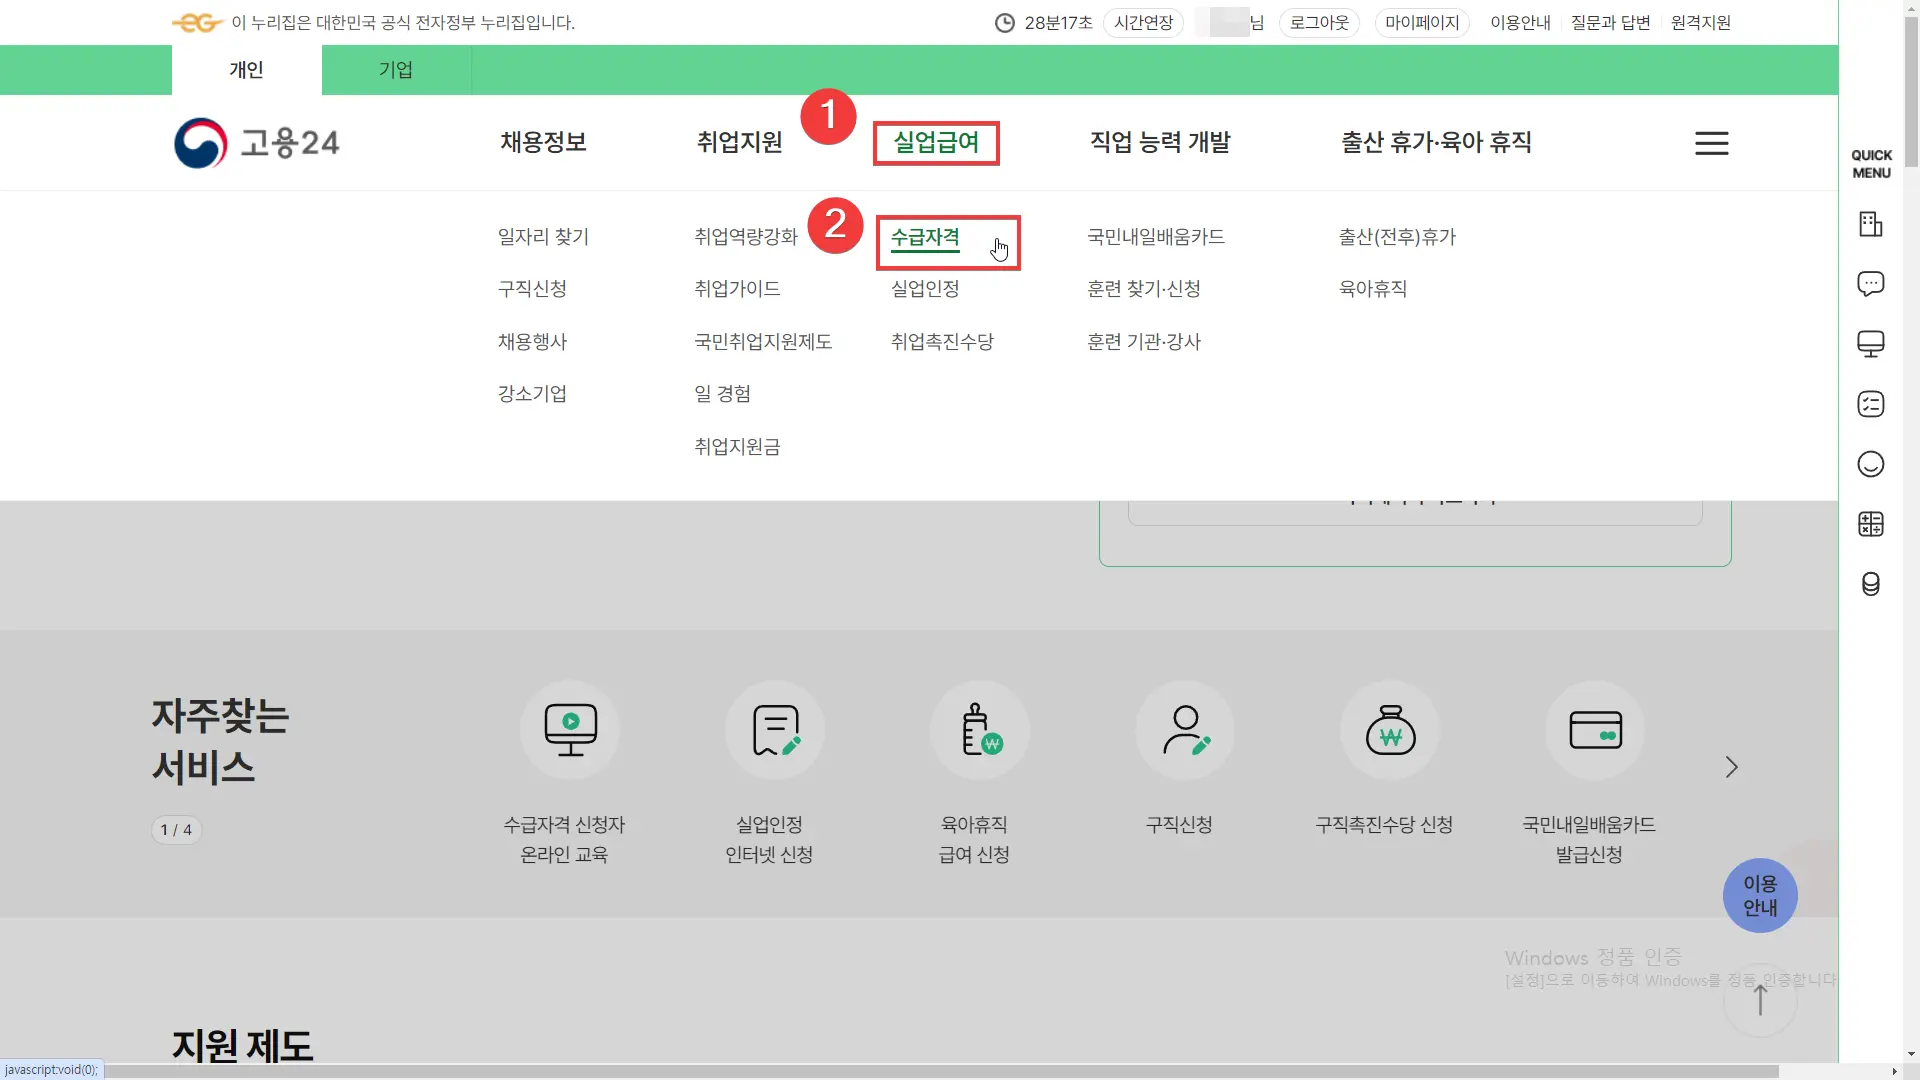Viewport: 1920px width, 1080px height.
Task: Open 국민내일배움카드 발급신청 card icon
Action: coord(1595,730)
